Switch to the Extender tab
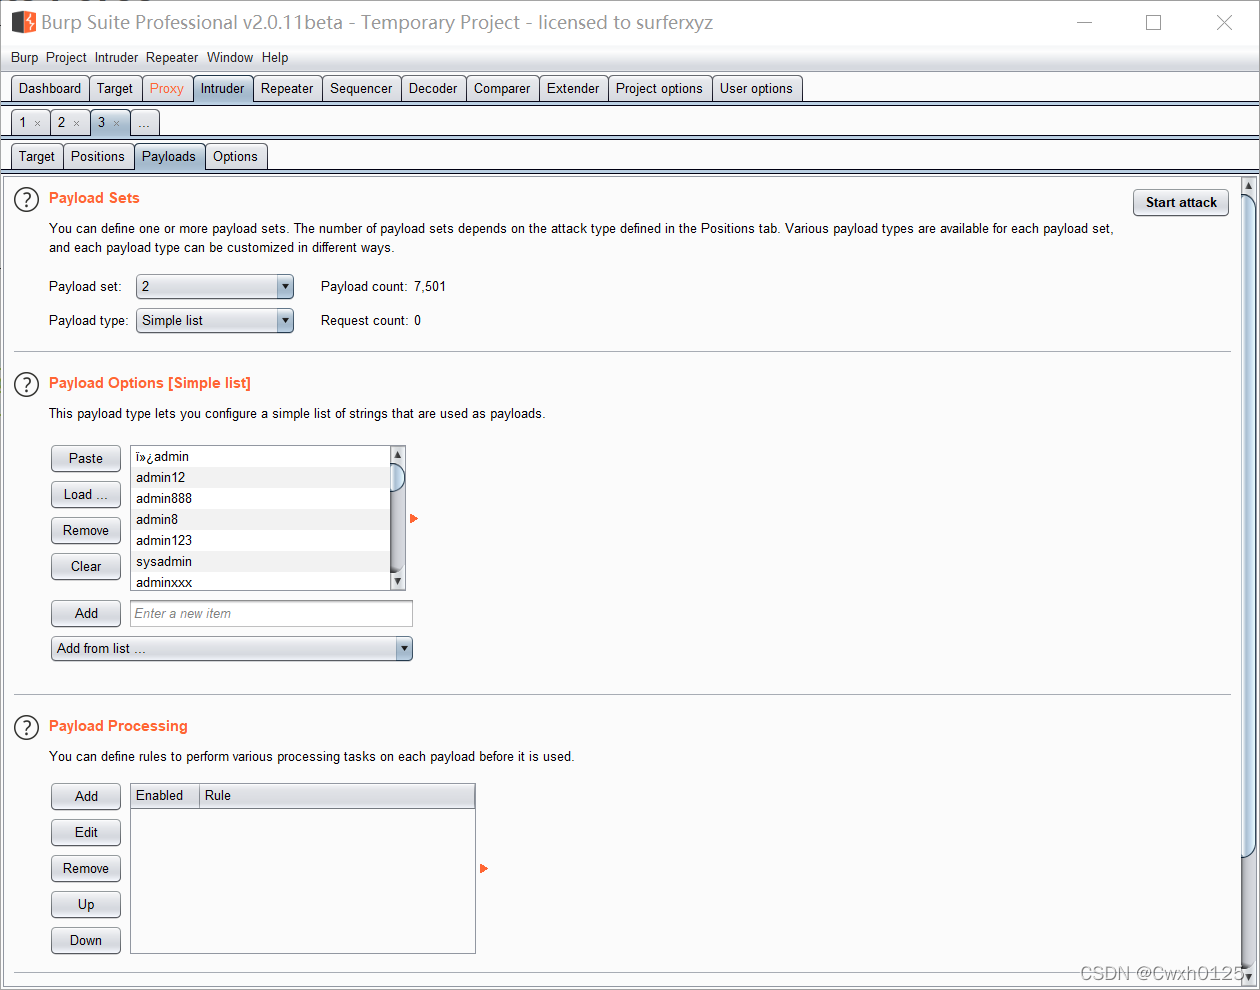The width and height of the screenshot is (1260, 990). 573,89
